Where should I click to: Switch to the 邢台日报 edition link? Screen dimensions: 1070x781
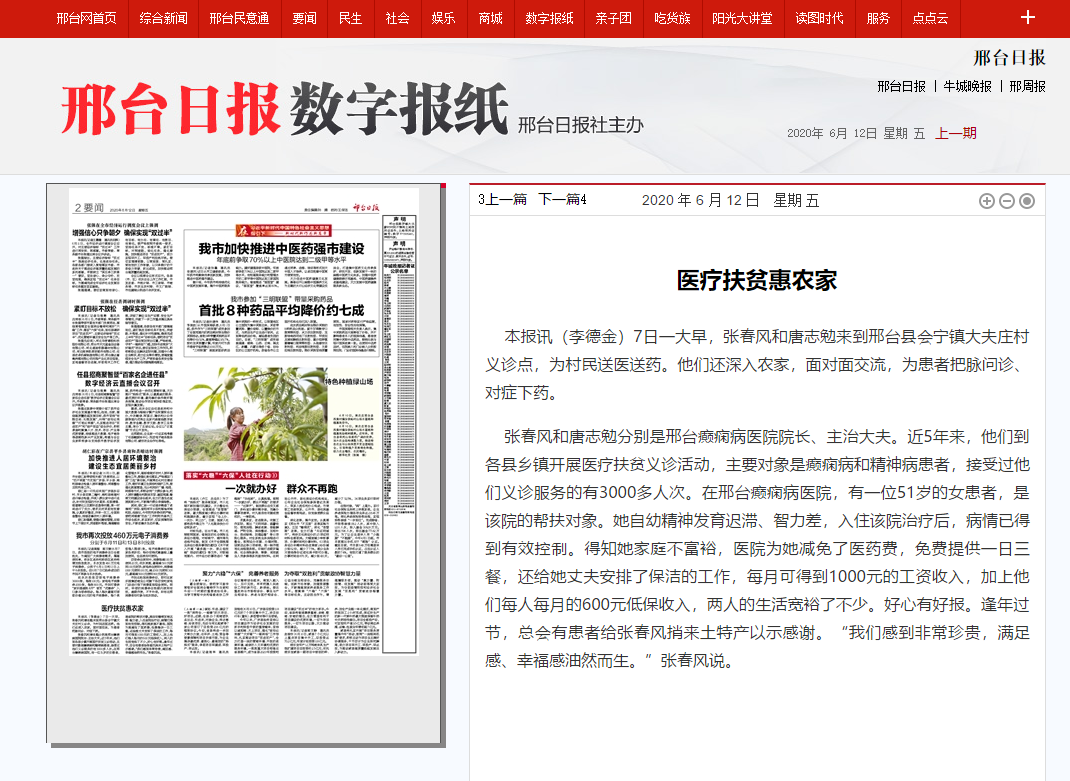click(901, 86)
